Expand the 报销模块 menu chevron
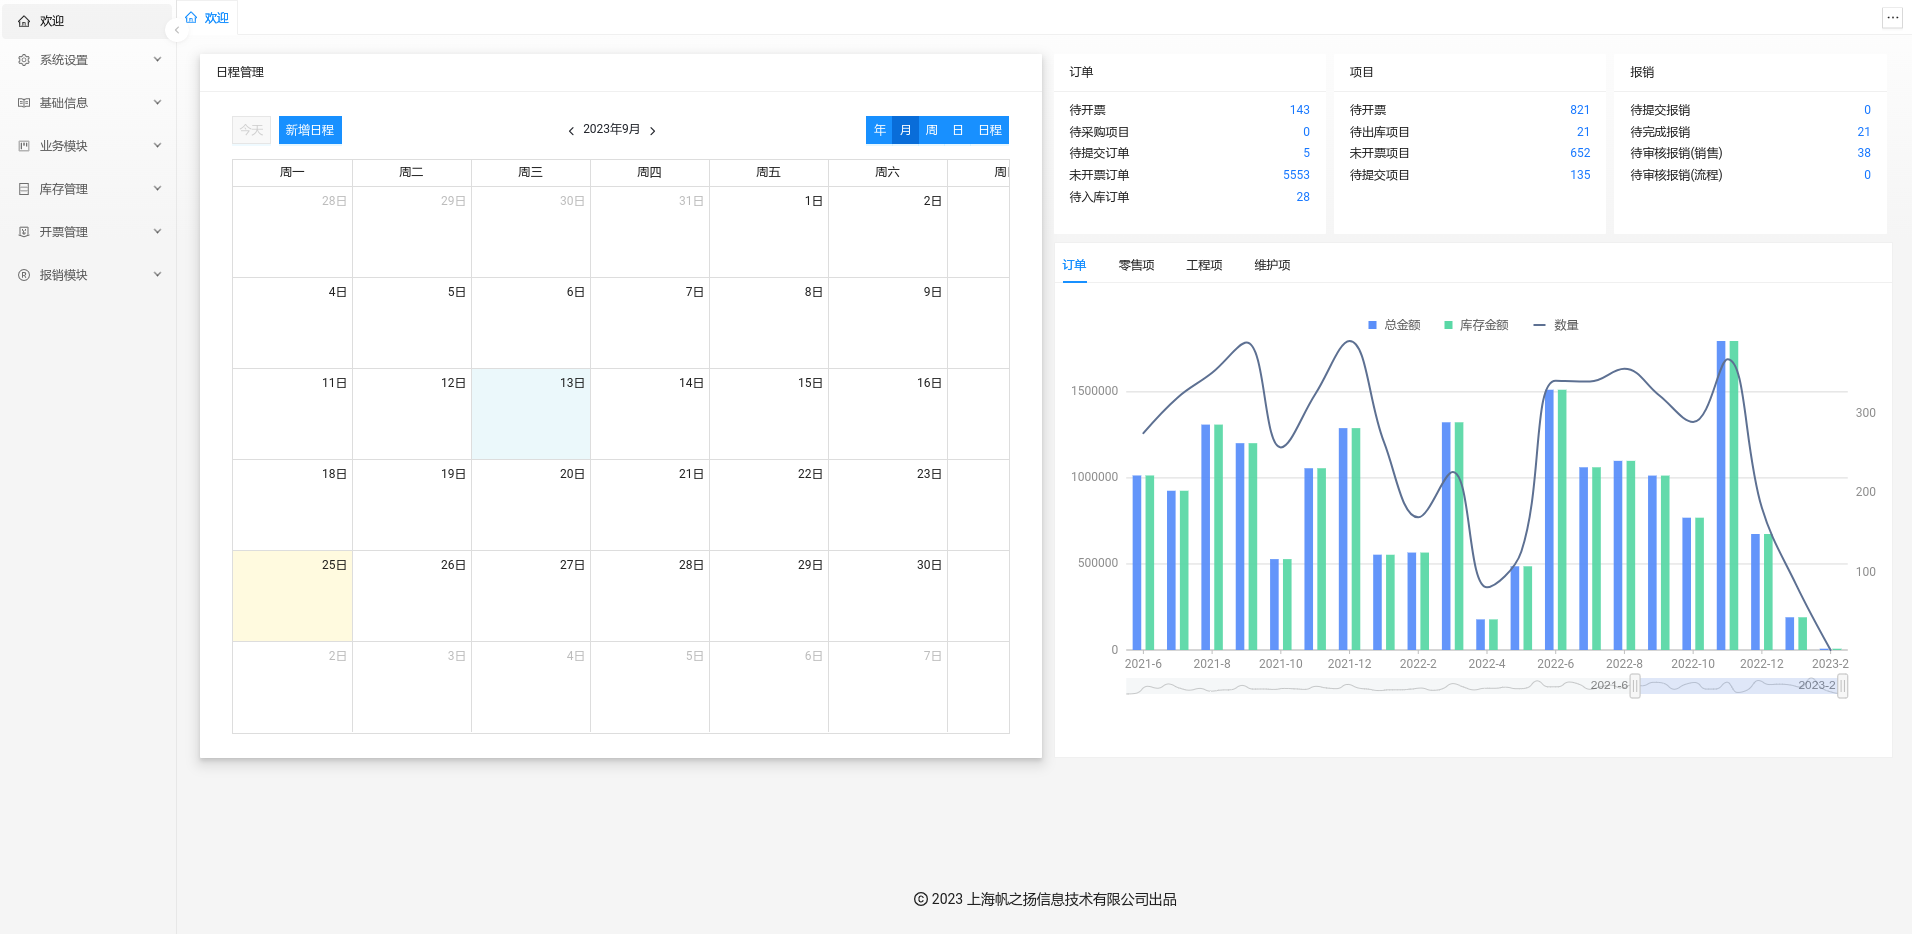 (x=157, y=275)
